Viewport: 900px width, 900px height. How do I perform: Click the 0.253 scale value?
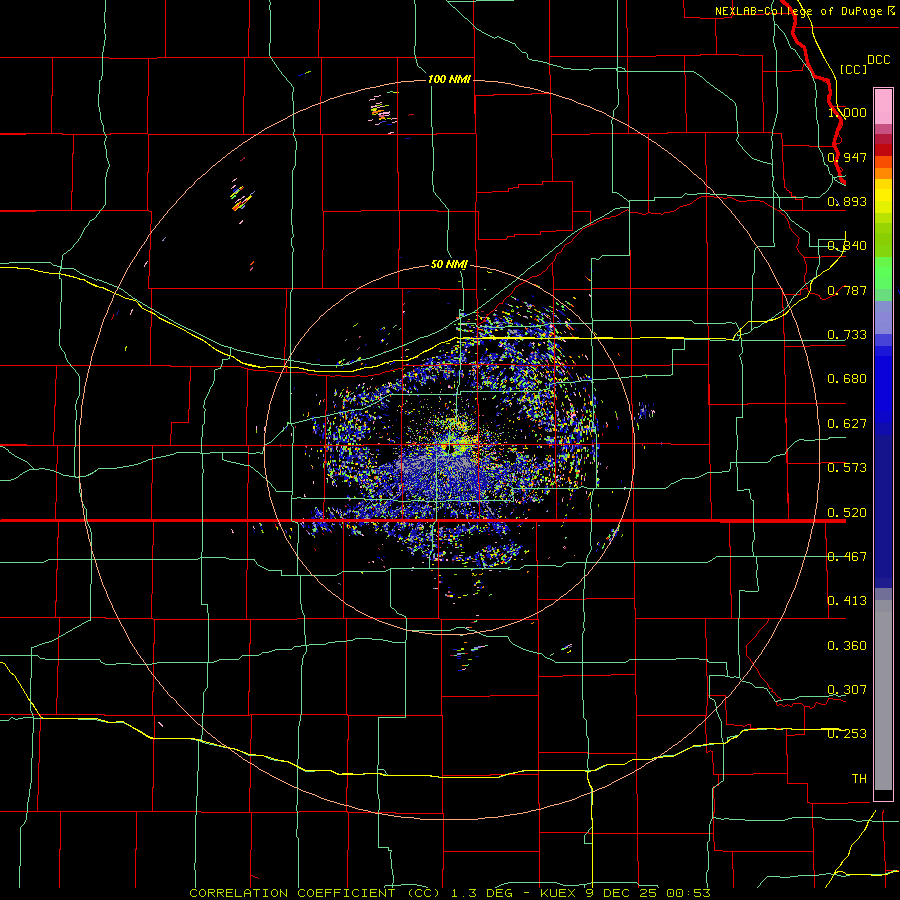tap(847, 734)
